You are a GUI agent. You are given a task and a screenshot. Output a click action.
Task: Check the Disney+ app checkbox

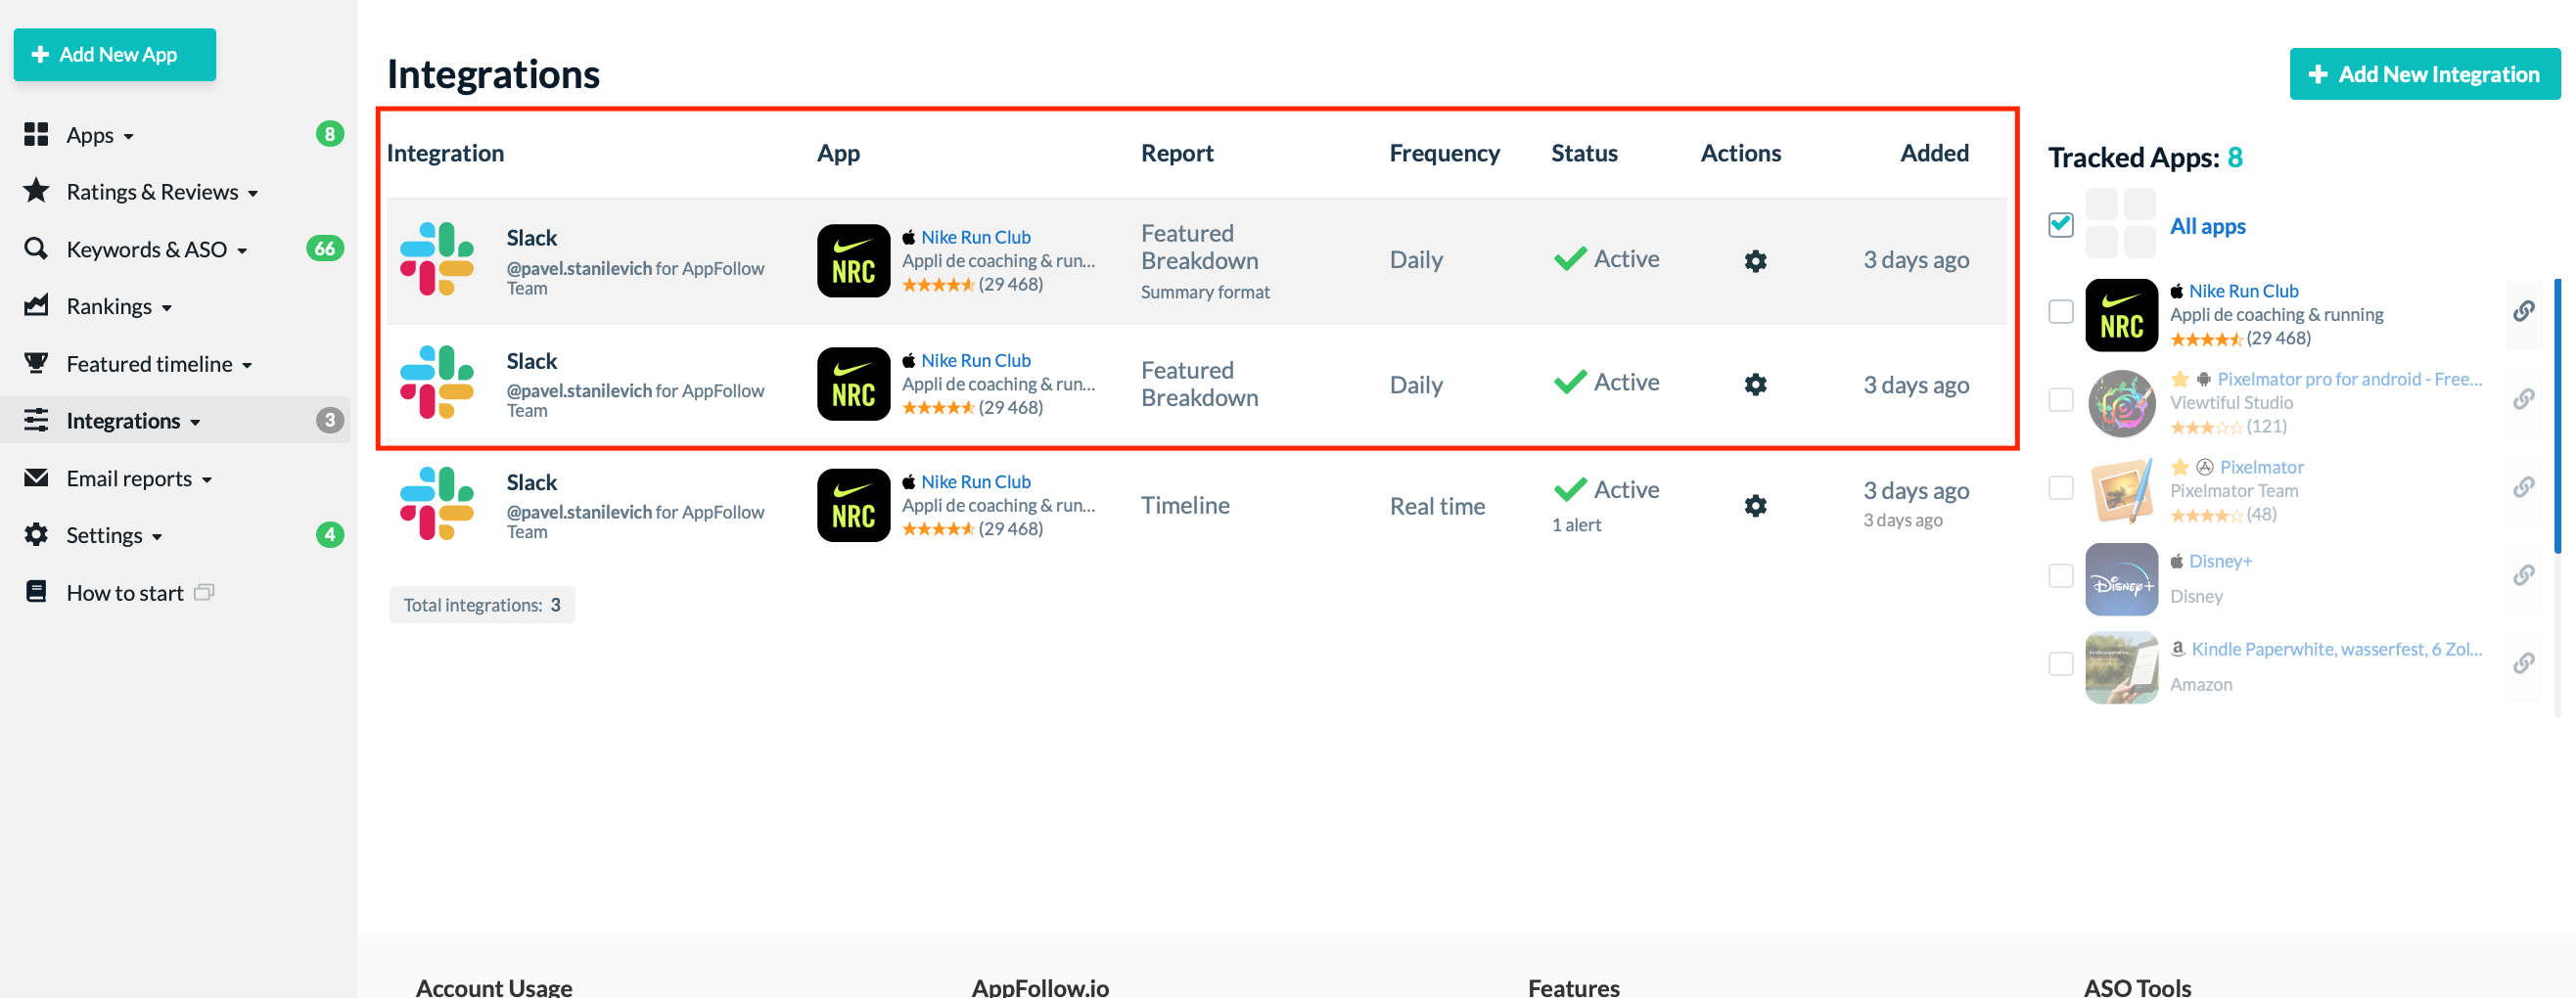coord(2061,575)
